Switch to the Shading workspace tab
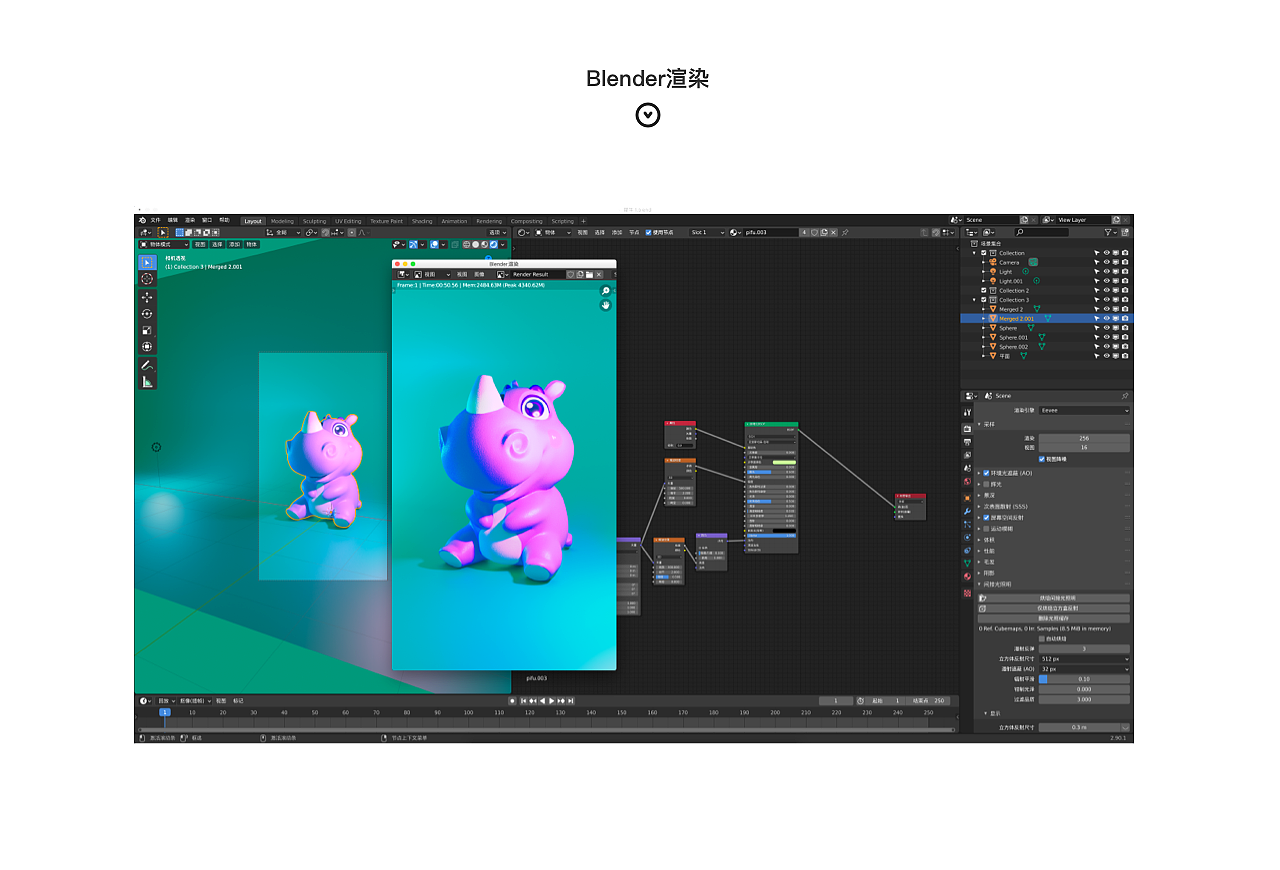Screen dimensions: 1280x870 422,221
